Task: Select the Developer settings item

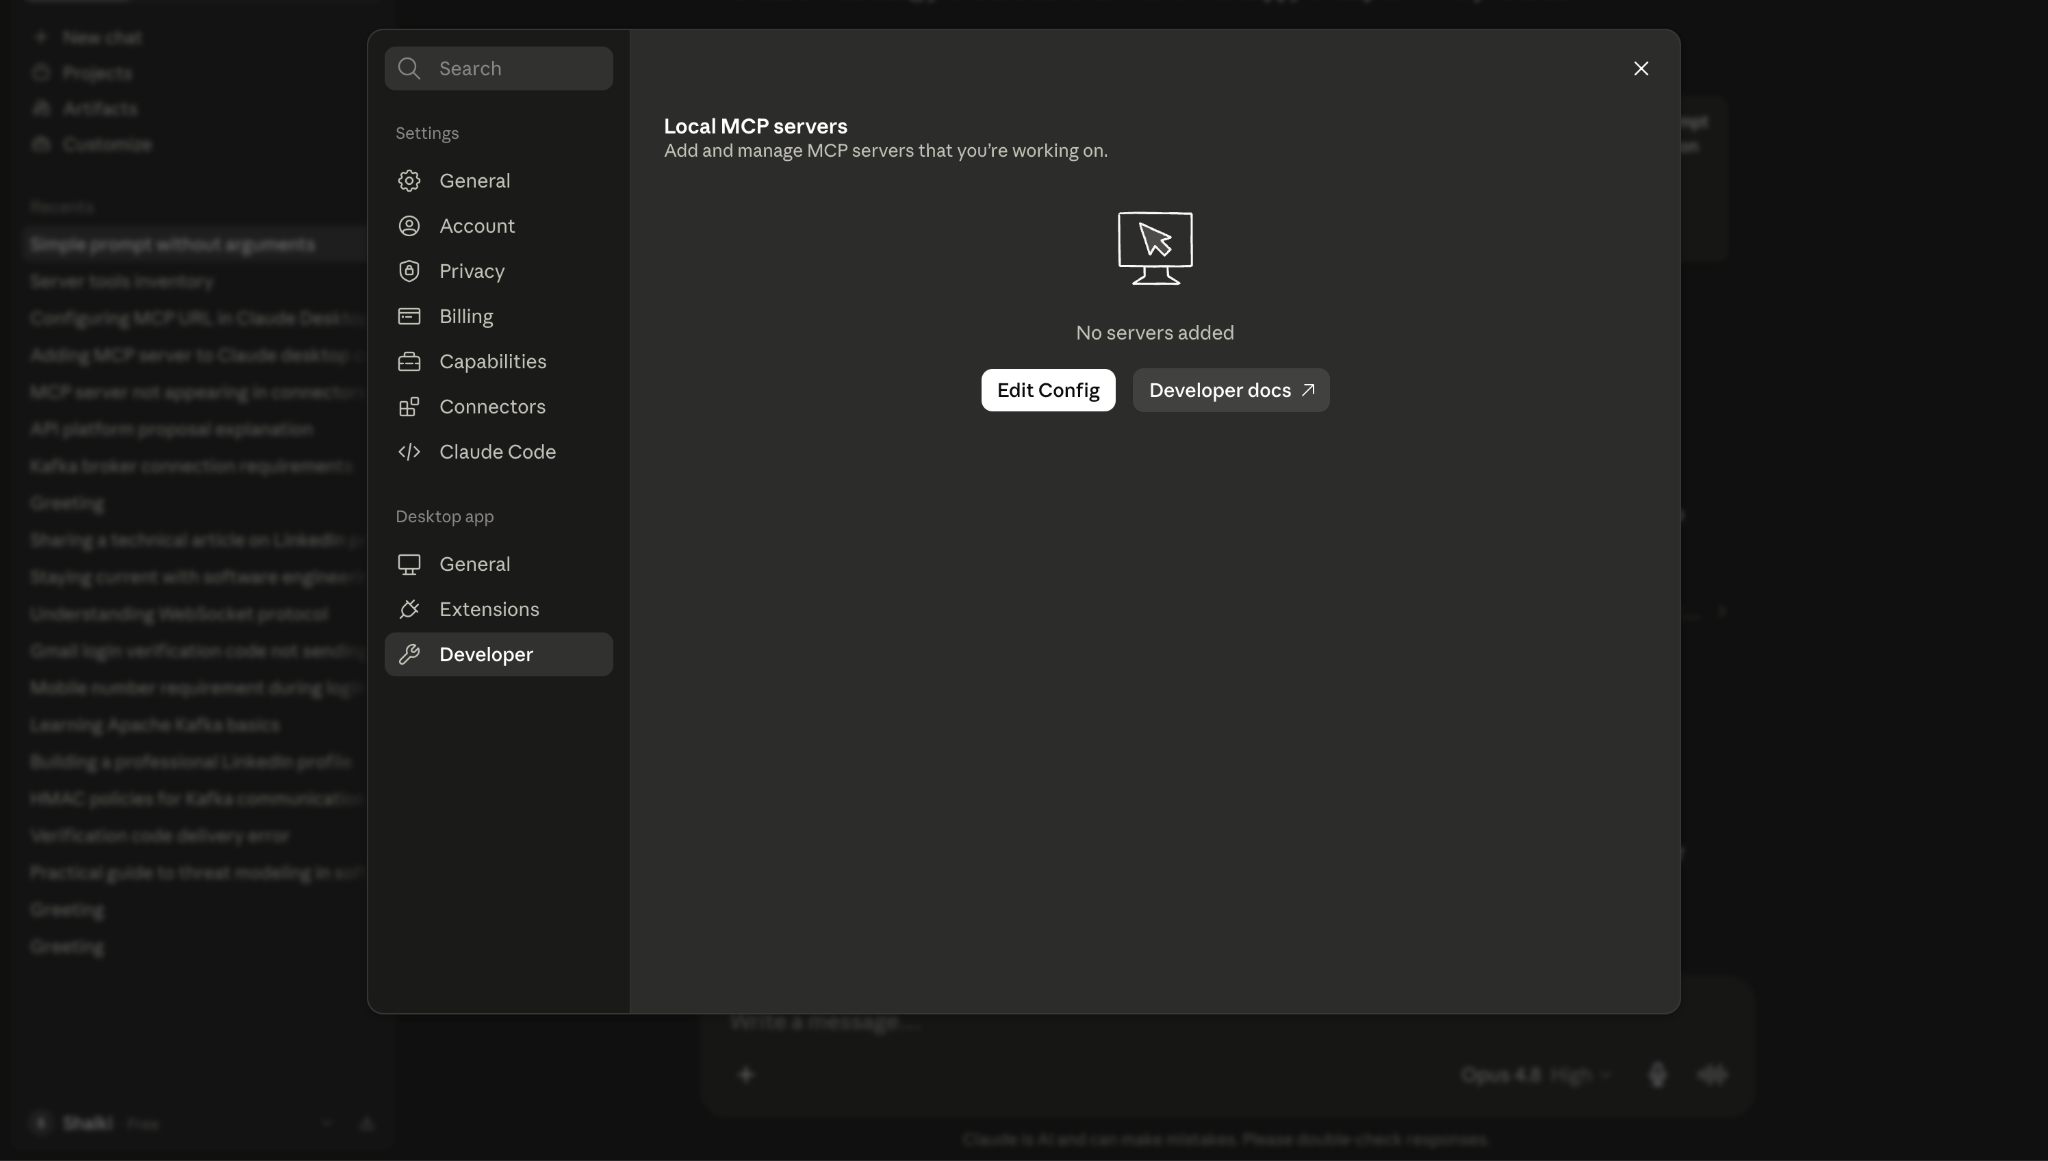Action: (499, 654)
